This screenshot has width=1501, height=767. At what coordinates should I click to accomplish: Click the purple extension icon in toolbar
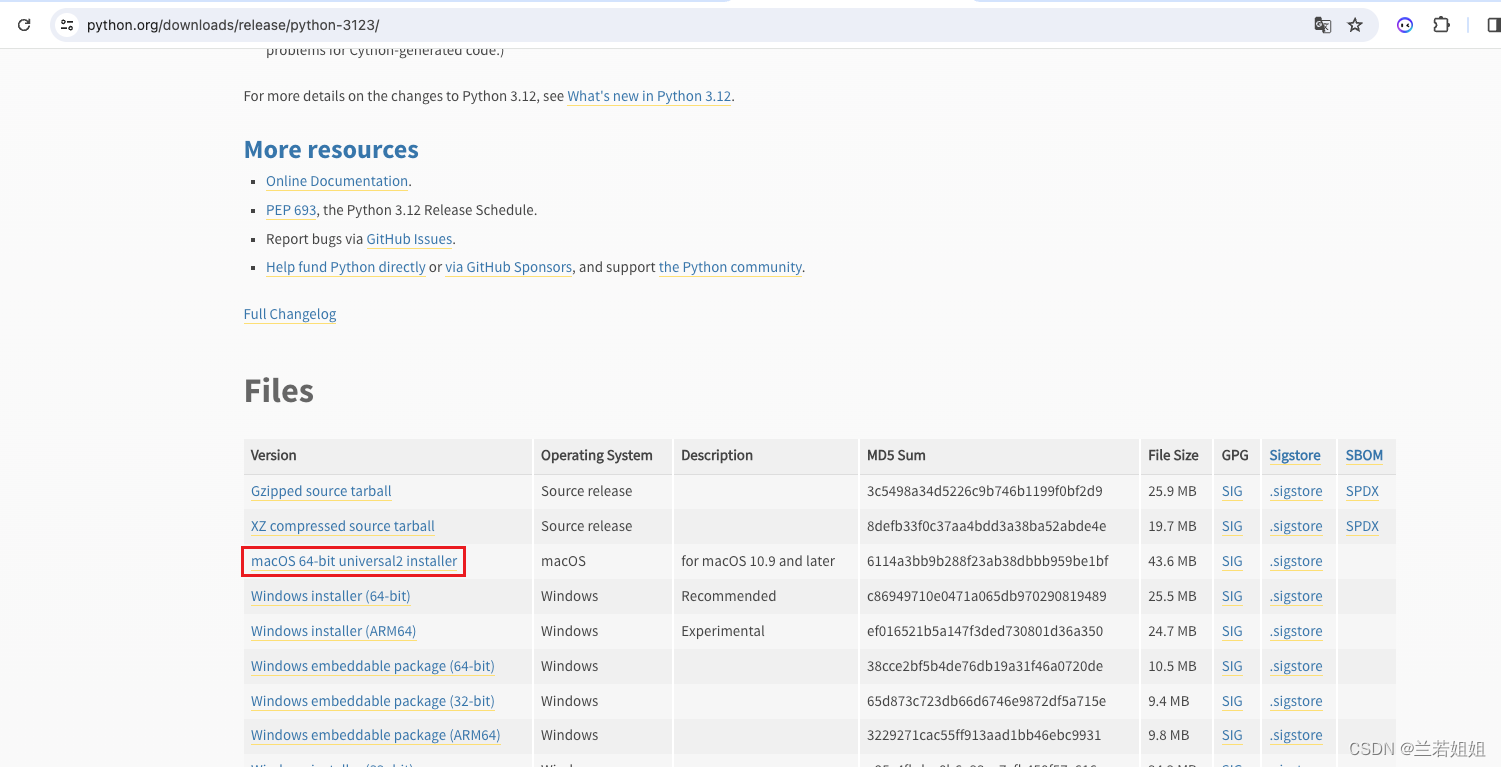(x=1405, y=25)
